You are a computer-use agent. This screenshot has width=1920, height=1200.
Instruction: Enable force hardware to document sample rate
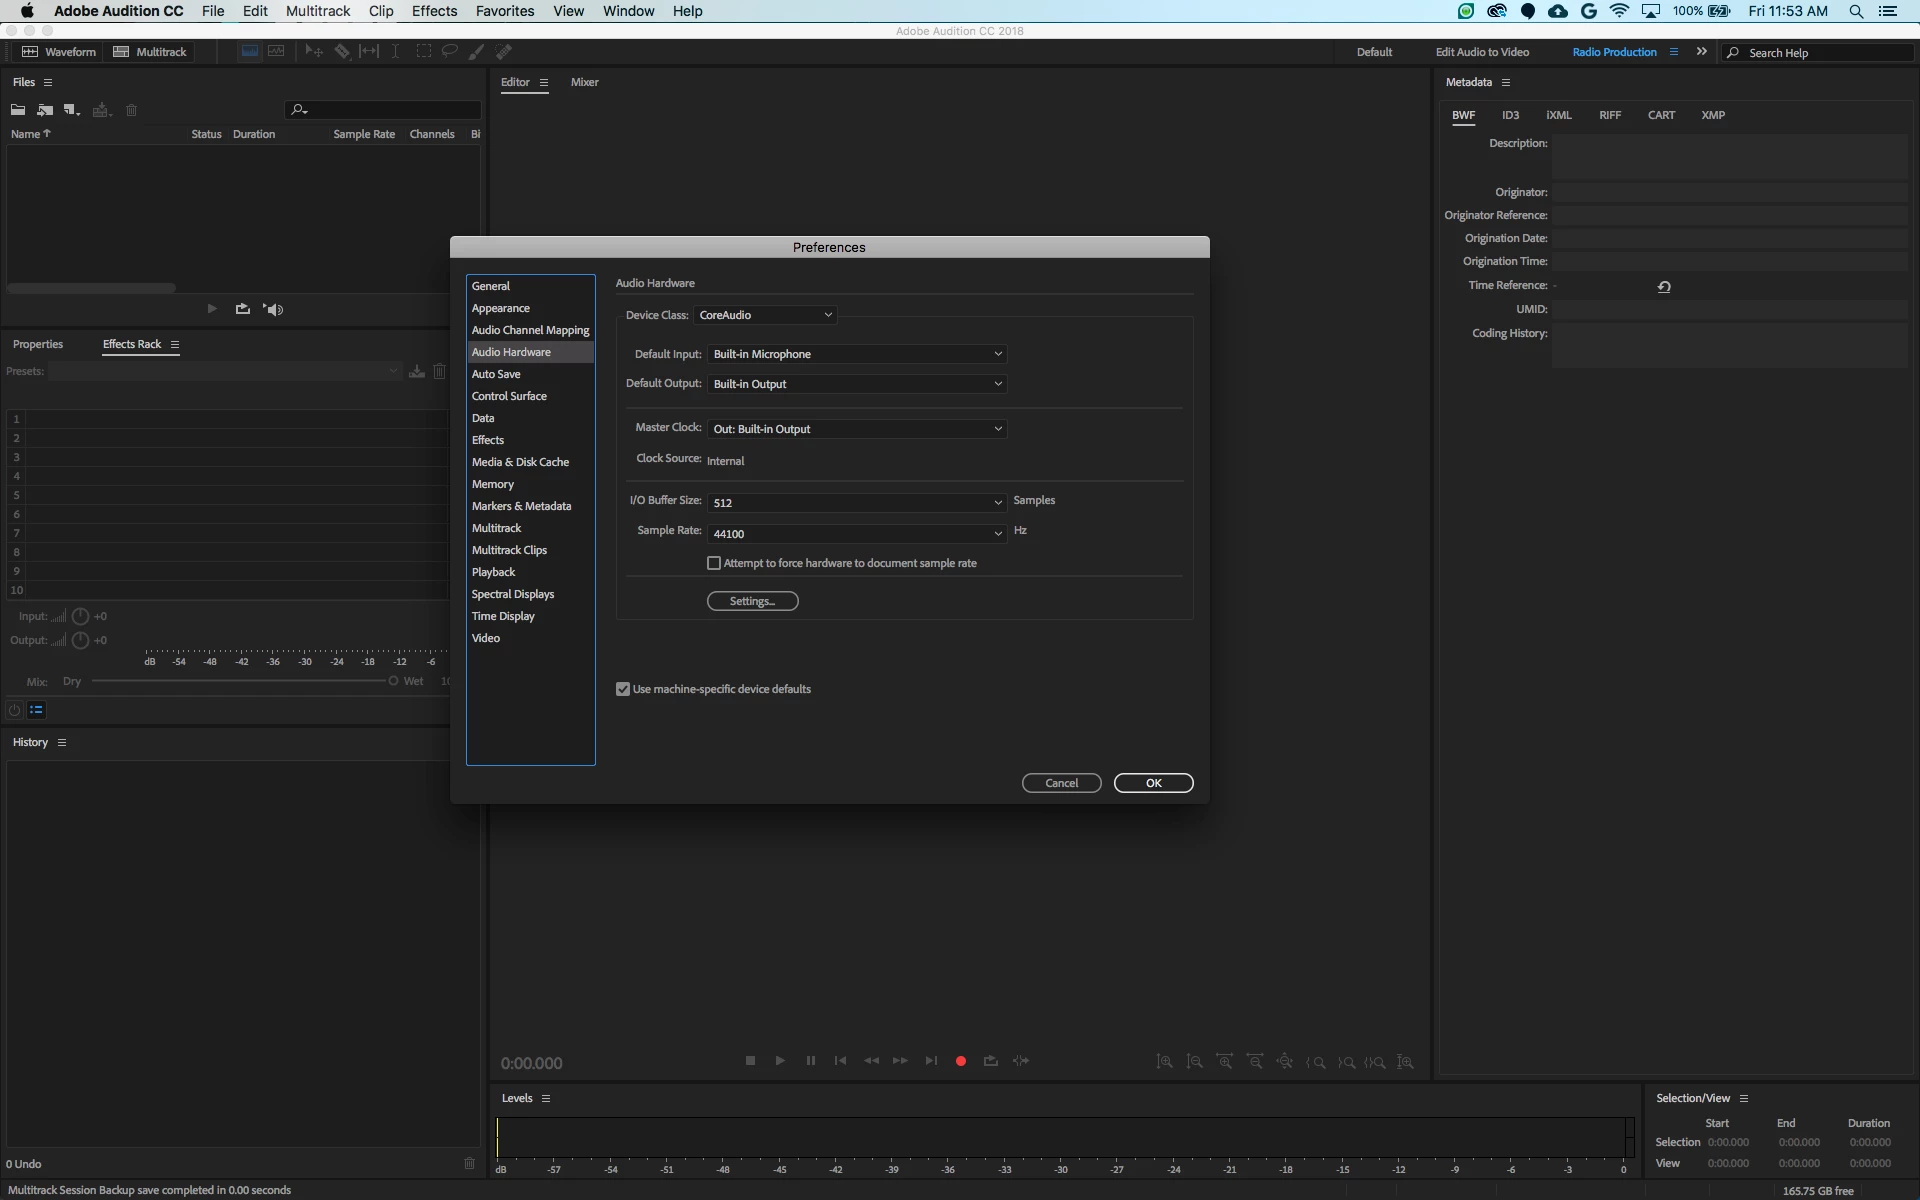tap(714, 563)
